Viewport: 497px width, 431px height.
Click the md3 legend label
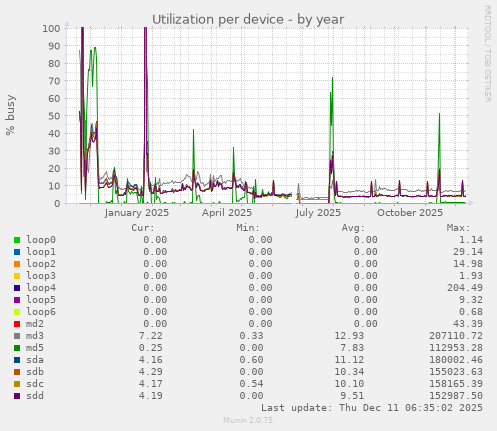pos(35,336)
